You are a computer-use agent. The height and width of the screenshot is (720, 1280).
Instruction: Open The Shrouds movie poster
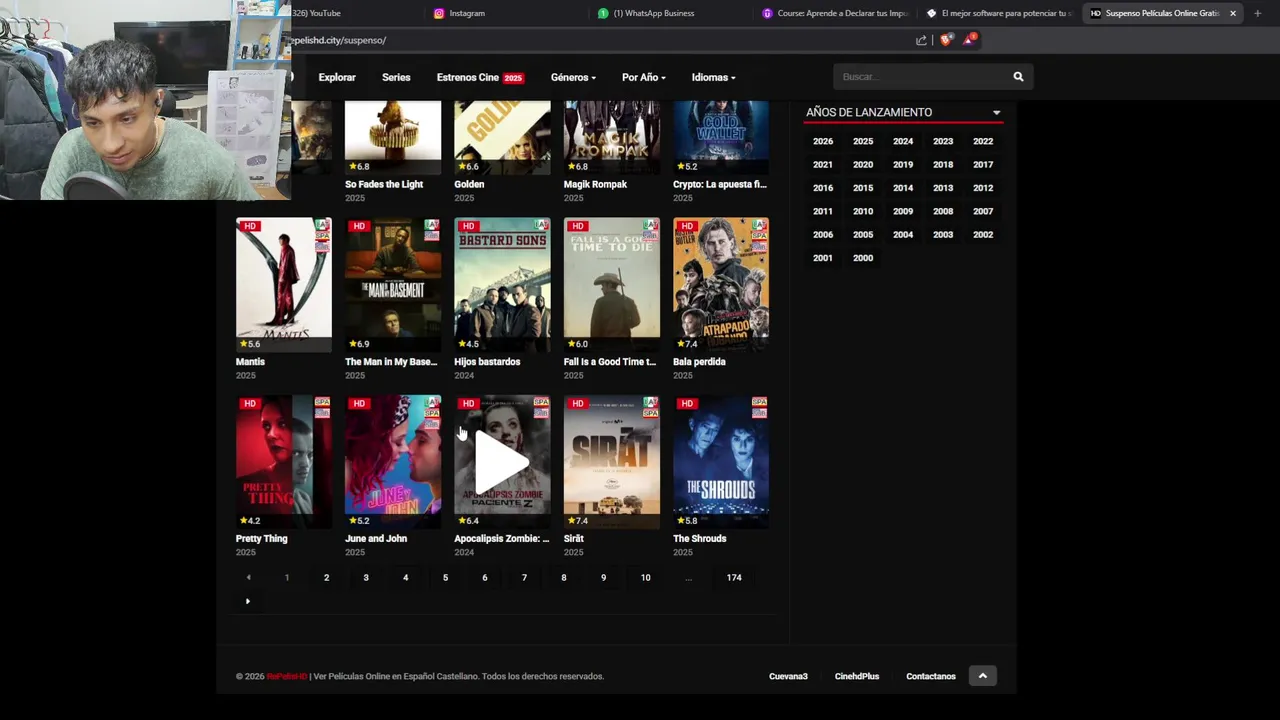[x=721, y=462]
